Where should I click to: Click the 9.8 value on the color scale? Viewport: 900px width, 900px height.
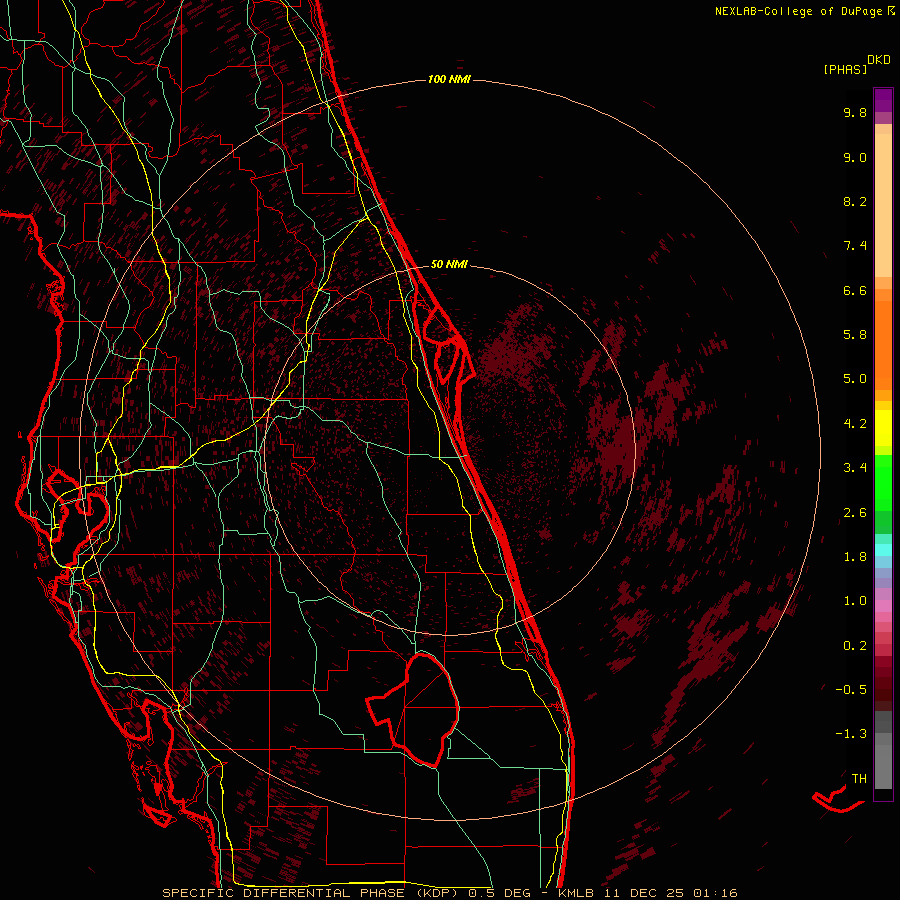(x=855, y=112)
